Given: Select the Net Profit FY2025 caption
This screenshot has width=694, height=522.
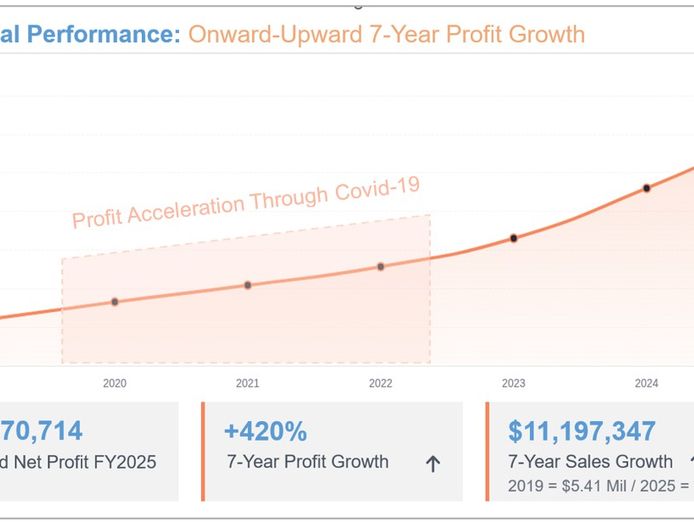Looking at the screenshot, I should click(80, 462).
